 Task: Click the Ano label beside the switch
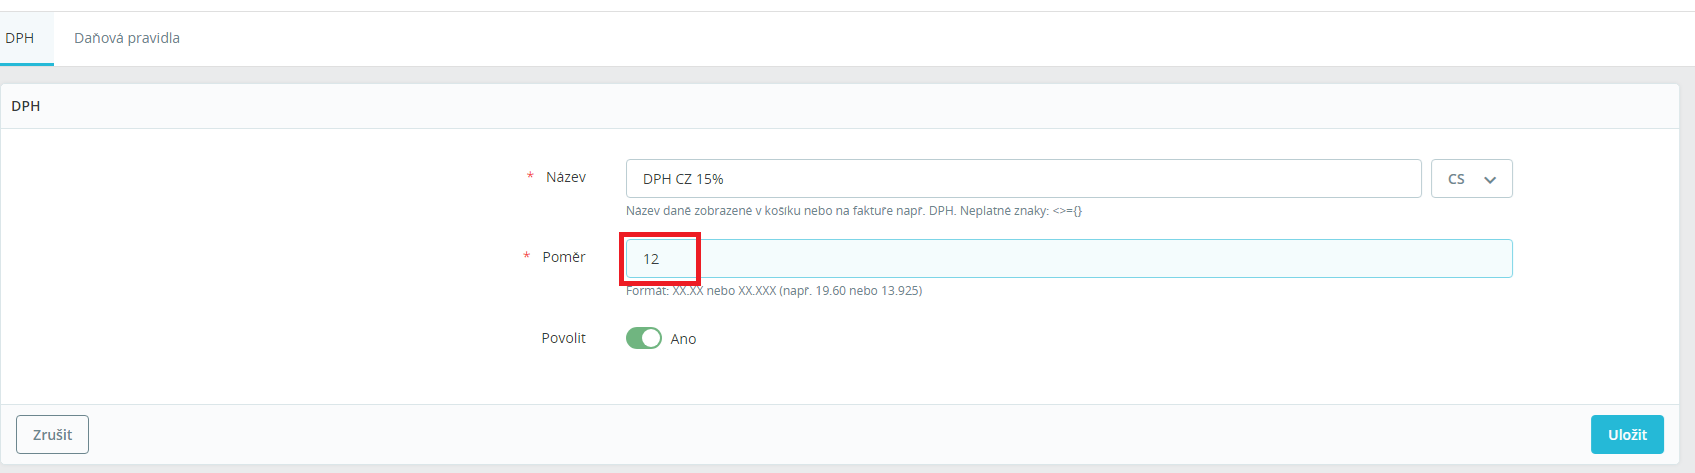tap(683, 340)
